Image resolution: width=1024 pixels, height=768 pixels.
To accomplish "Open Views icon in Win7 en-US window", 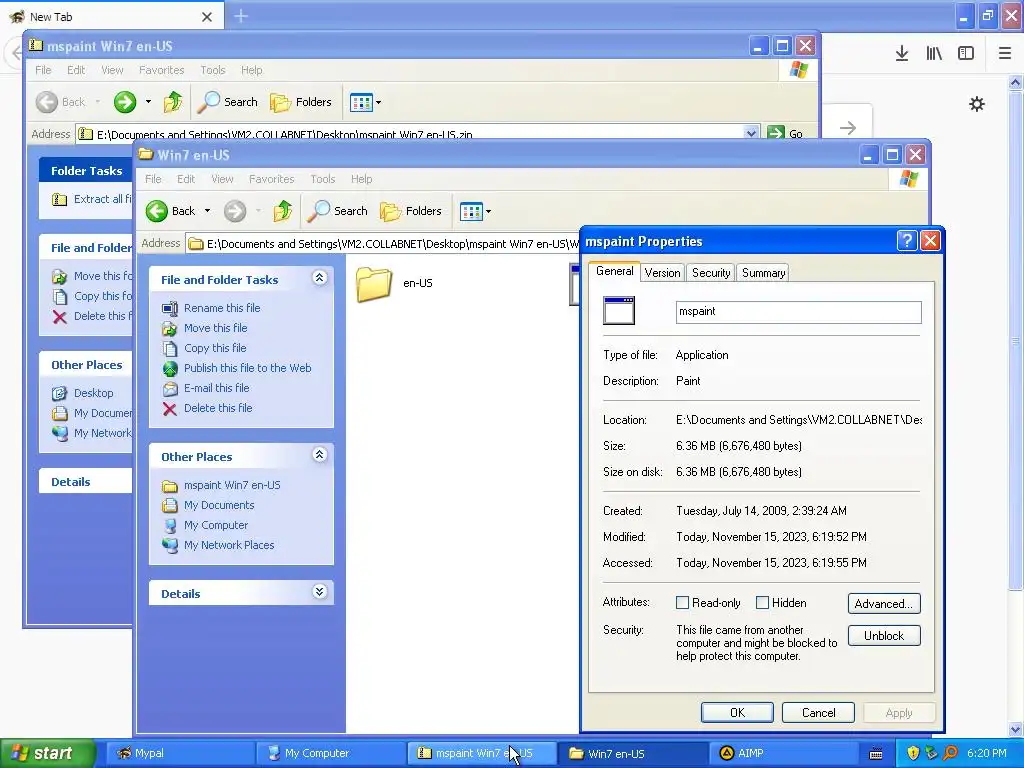I will 471,211.
